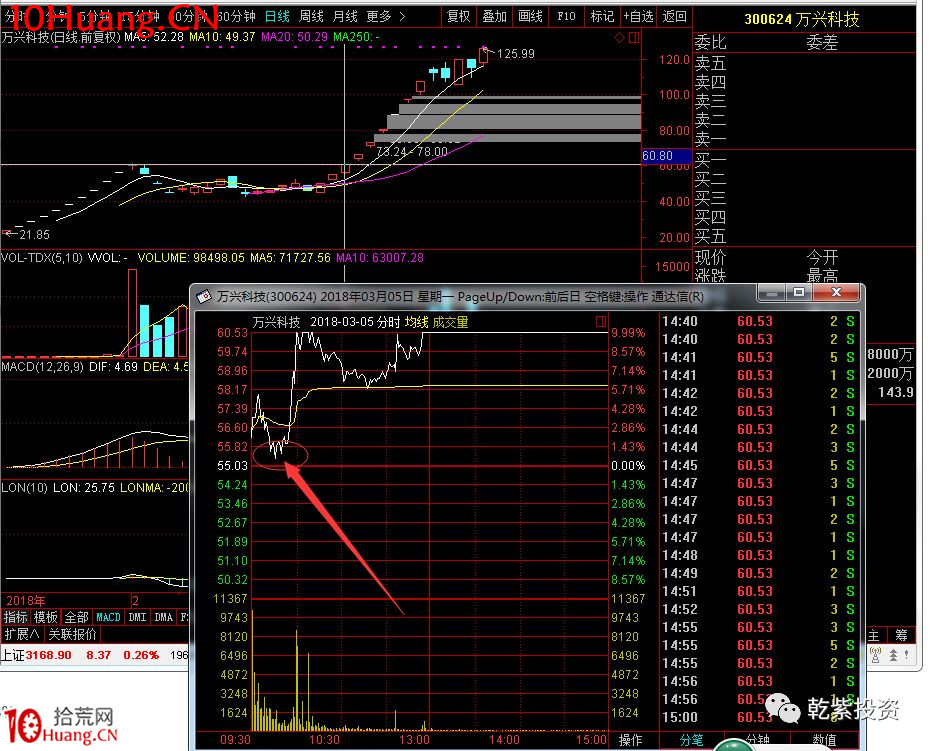Click the 14:40 first trade row
The width and height of the screenshot is (930, 751).
[x=759, y=322]
